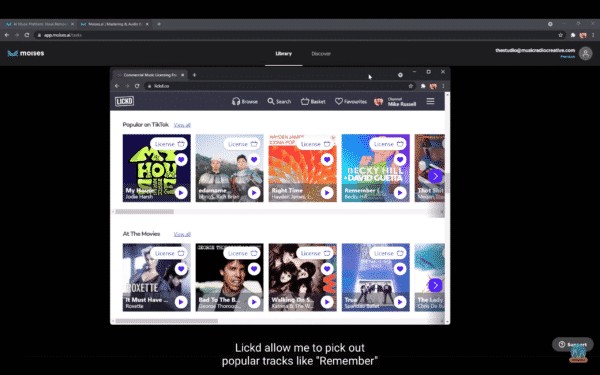Switch to Library tab in Moises
Viewport: 600px width, 375px height.
tap(284, 54)
